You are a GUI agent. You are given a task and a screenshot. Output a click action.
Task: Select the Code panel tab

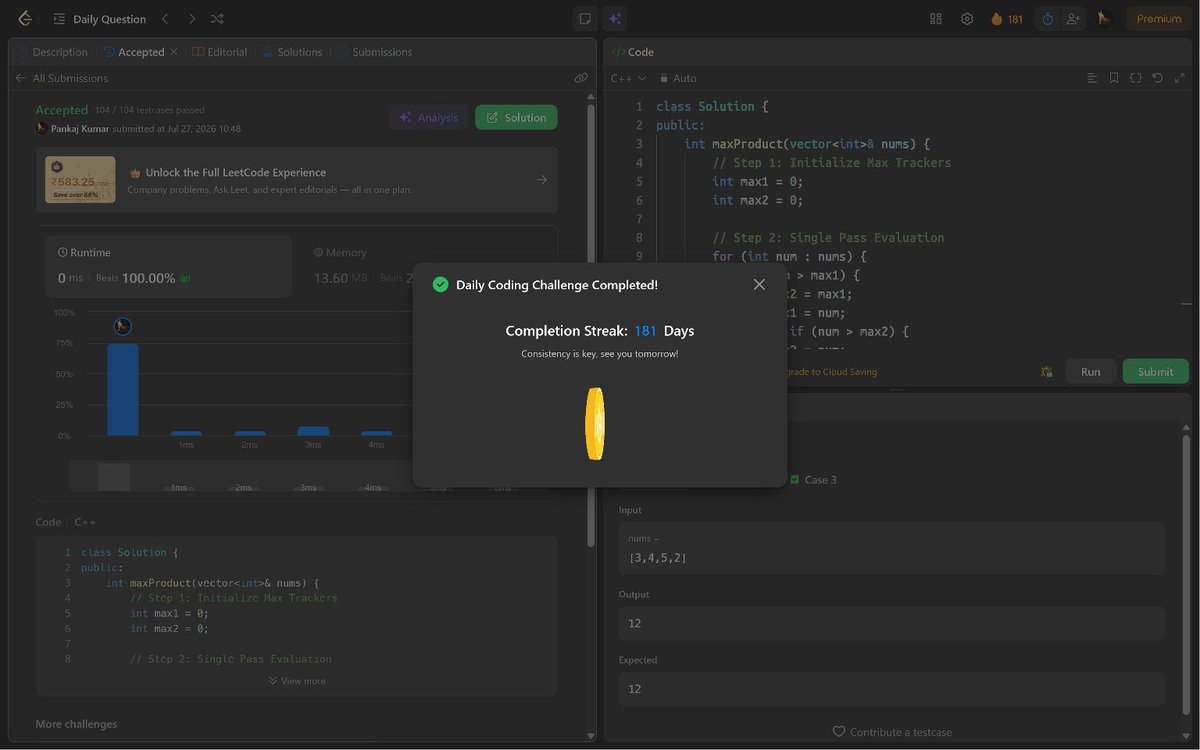[x=632, y=52]
